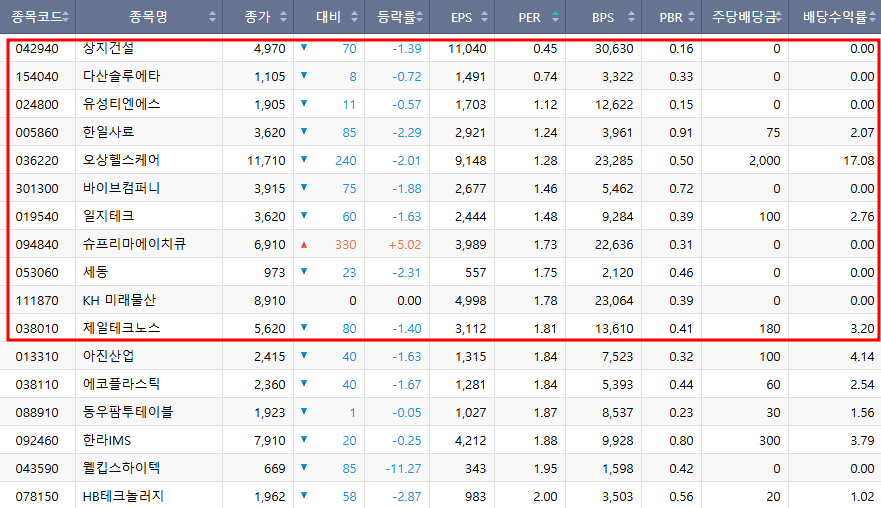Click stock code 078150
The image size is (881, 508).
[37, 497]
